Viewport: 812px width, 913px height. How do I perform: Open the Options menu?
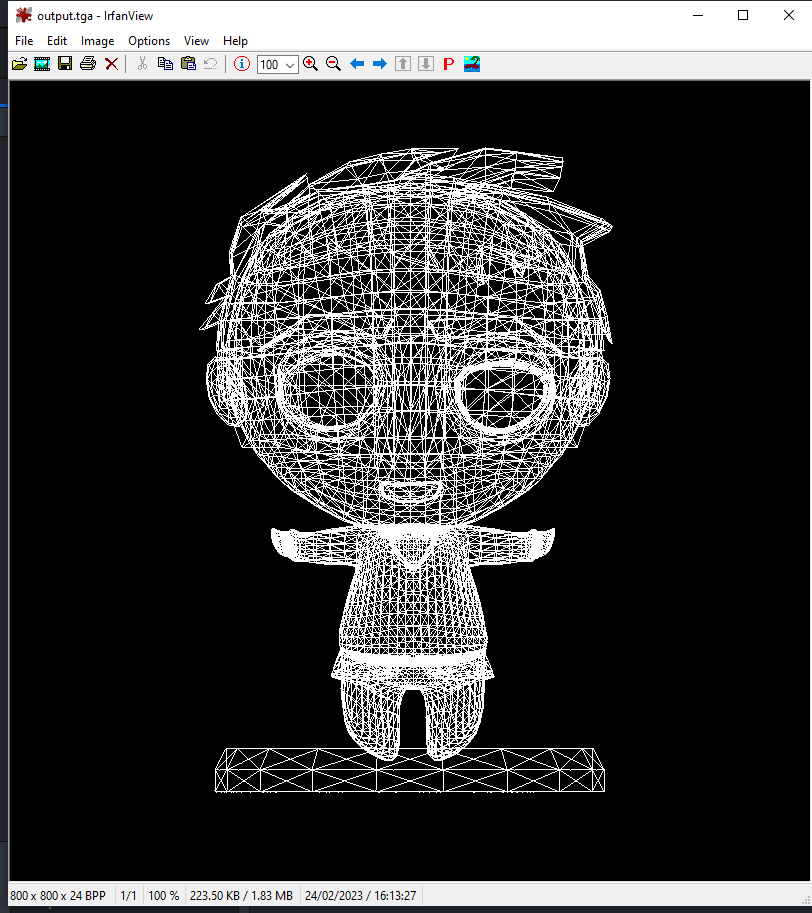(x=148, y=41)
